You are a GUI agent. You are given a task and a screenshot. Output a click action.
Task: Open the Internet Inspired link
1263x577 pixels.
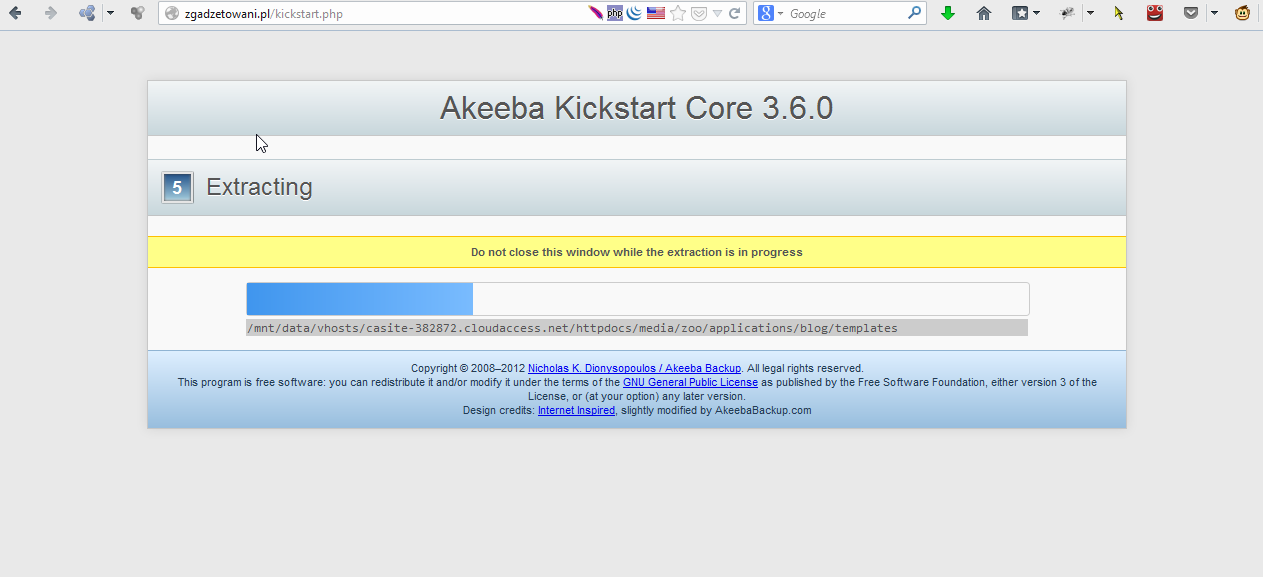tap(576, 410)
